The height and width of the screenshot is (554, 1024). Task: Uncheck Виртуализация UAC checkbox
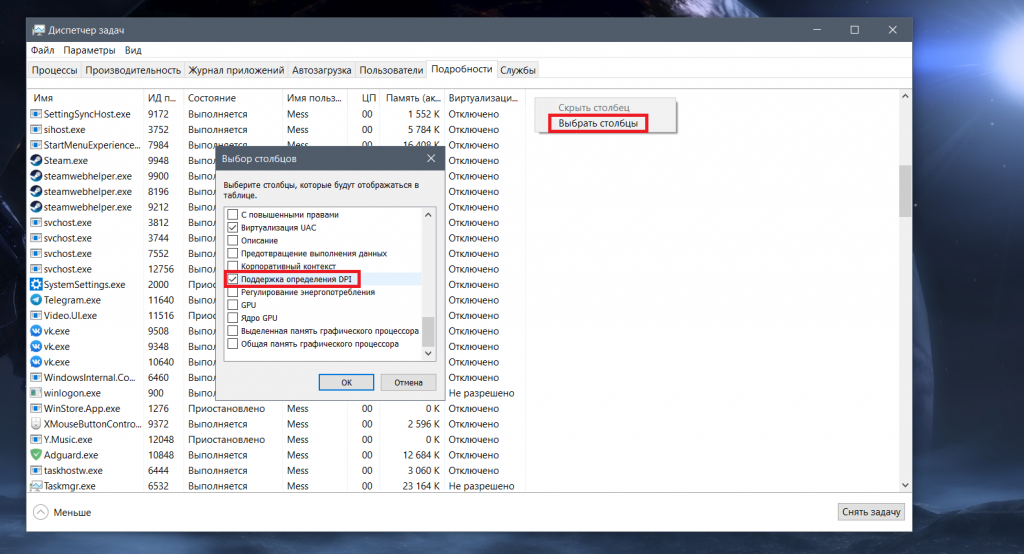(x=232, y=227)
